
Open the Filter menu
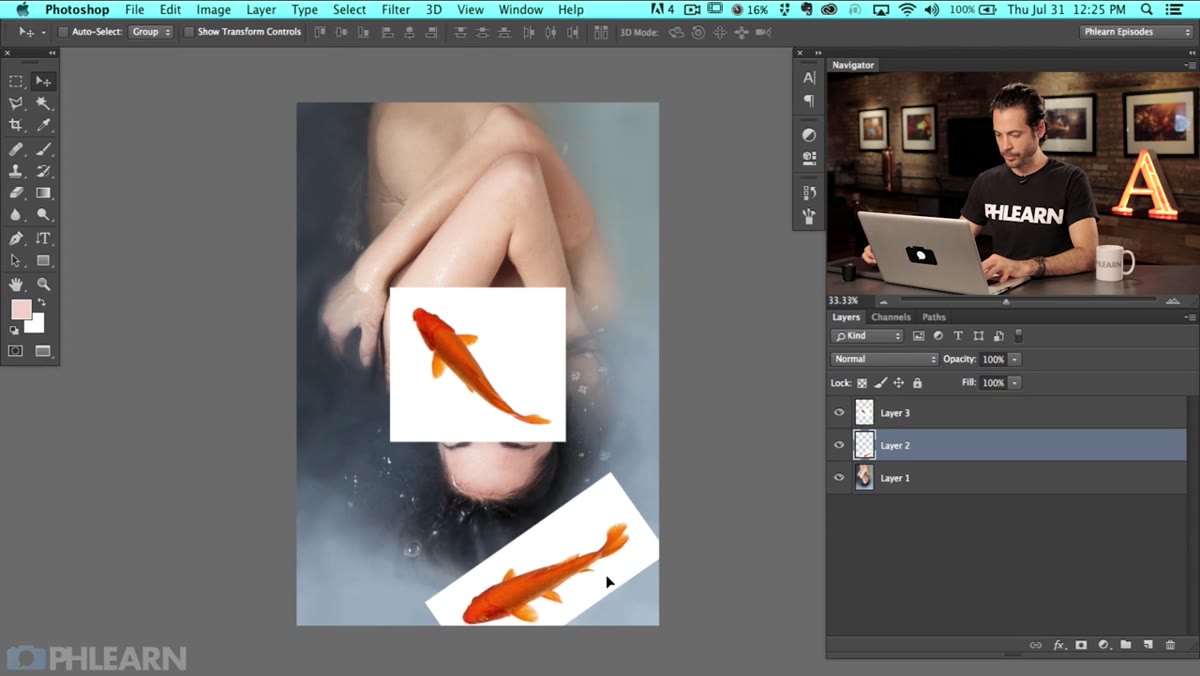pyautogui.click(x=396, y=10)
